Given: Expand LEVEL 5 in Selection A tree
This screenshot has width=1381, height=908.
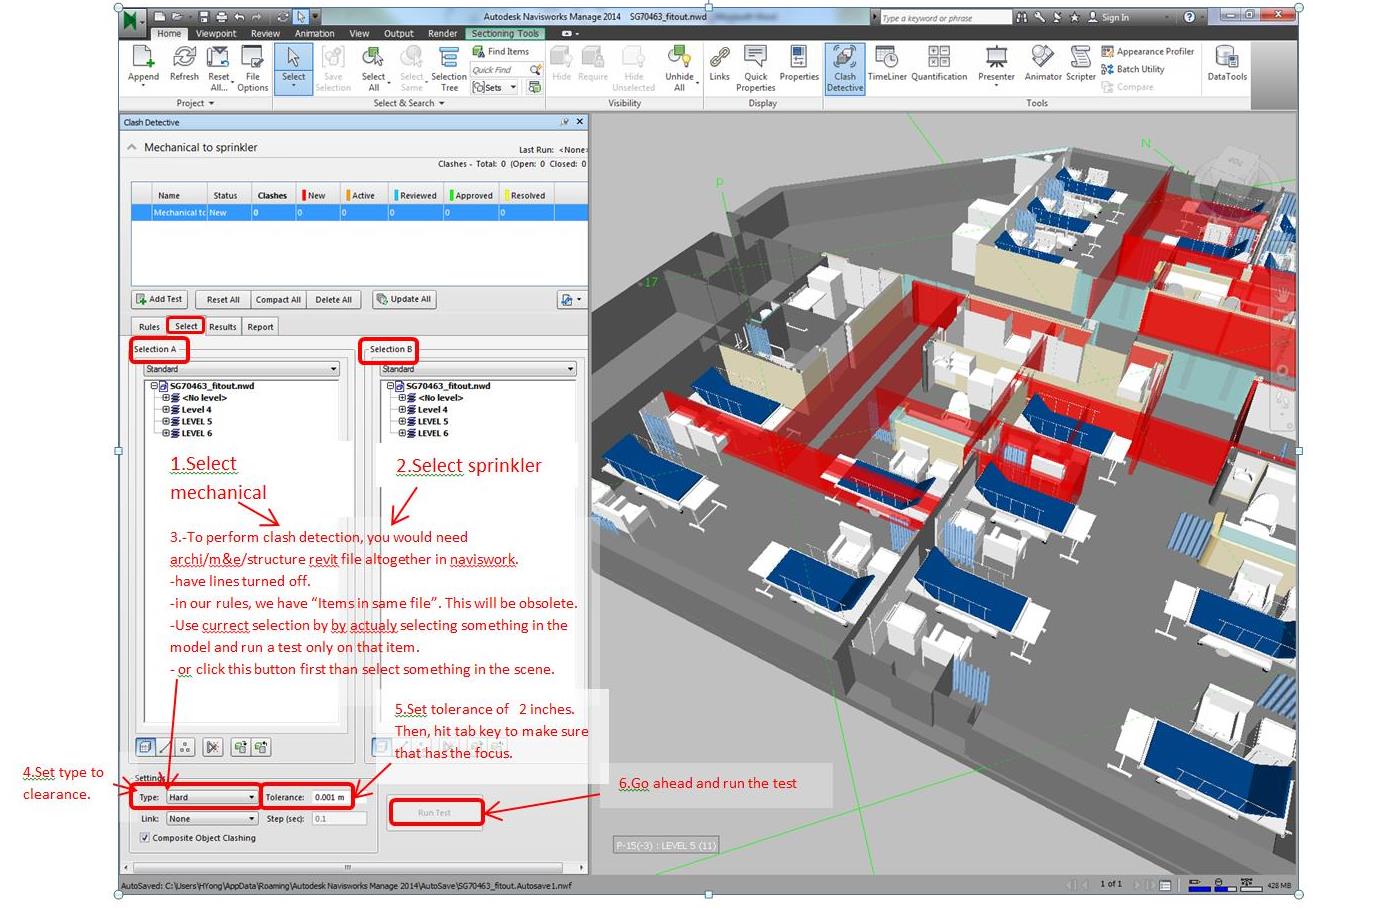Looking at the screenshot, I should point(166,421).
